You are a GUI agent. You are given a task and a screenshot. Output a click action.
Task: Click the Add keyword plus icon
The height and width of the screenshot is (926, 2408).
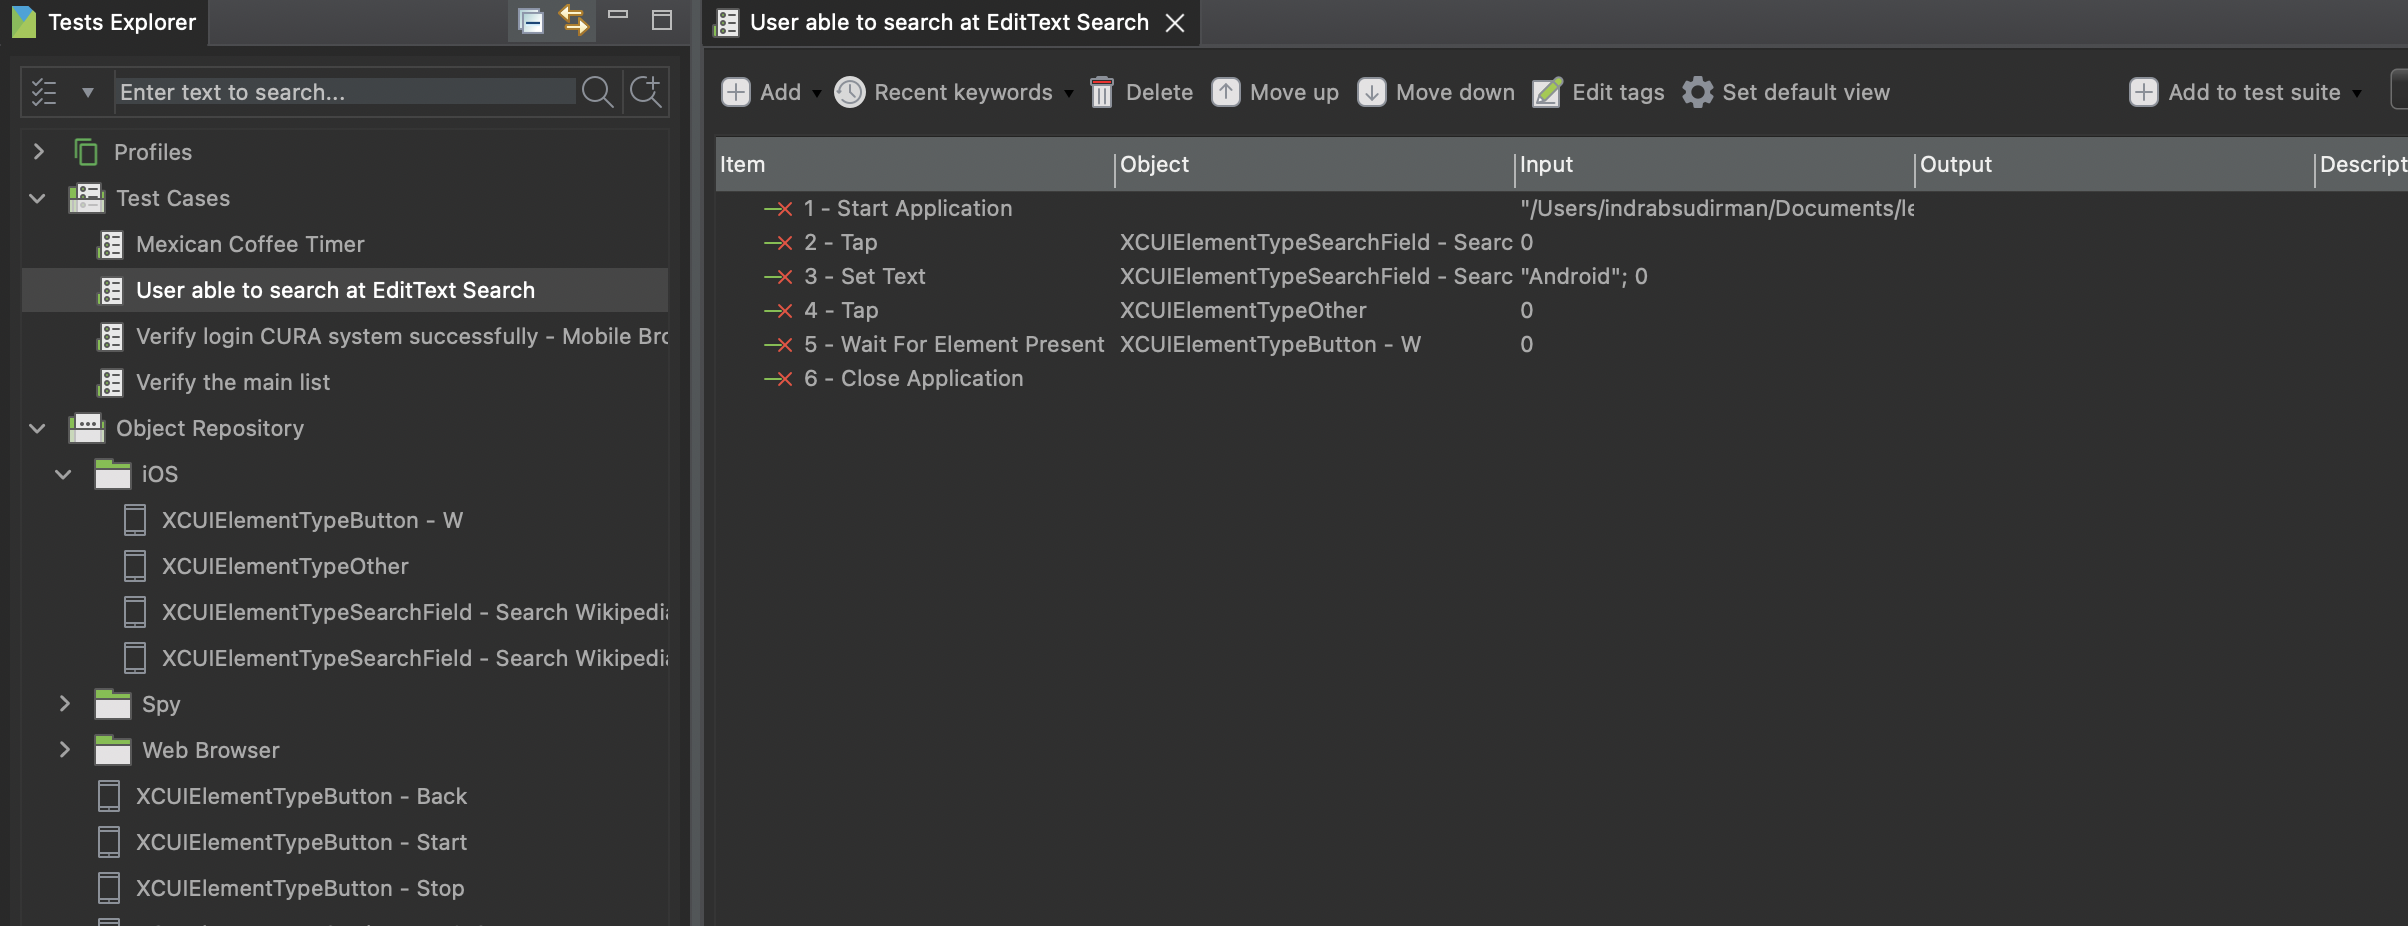tap(736, 92)
